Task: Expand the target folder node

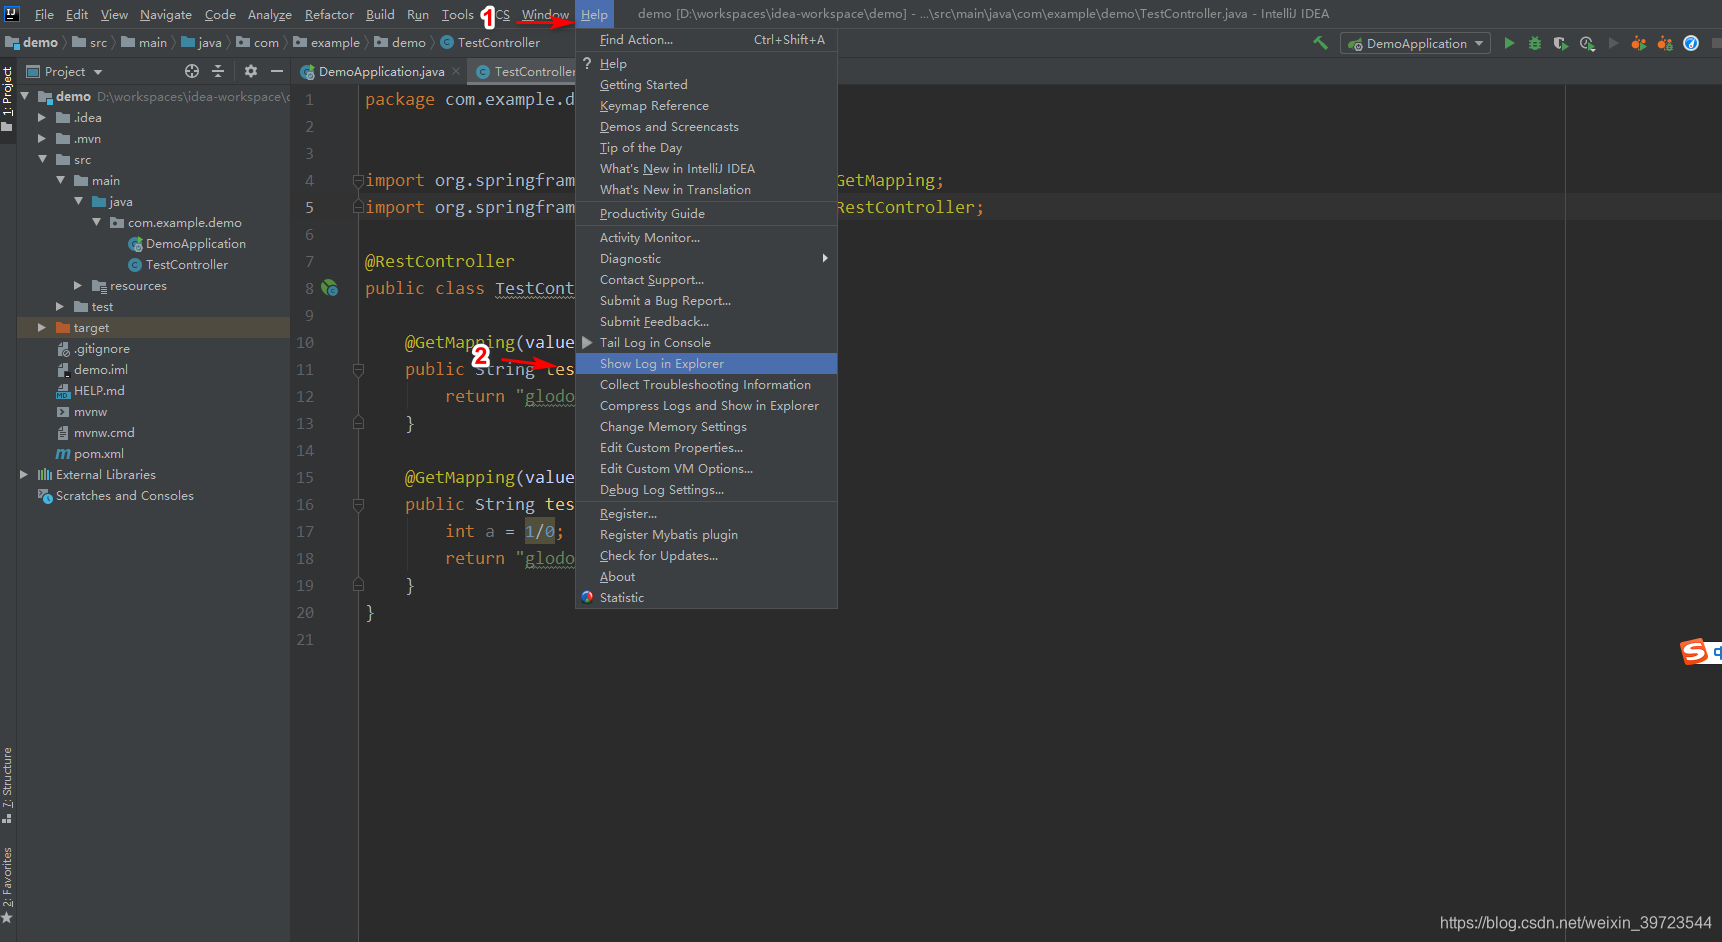Action: 42,327
